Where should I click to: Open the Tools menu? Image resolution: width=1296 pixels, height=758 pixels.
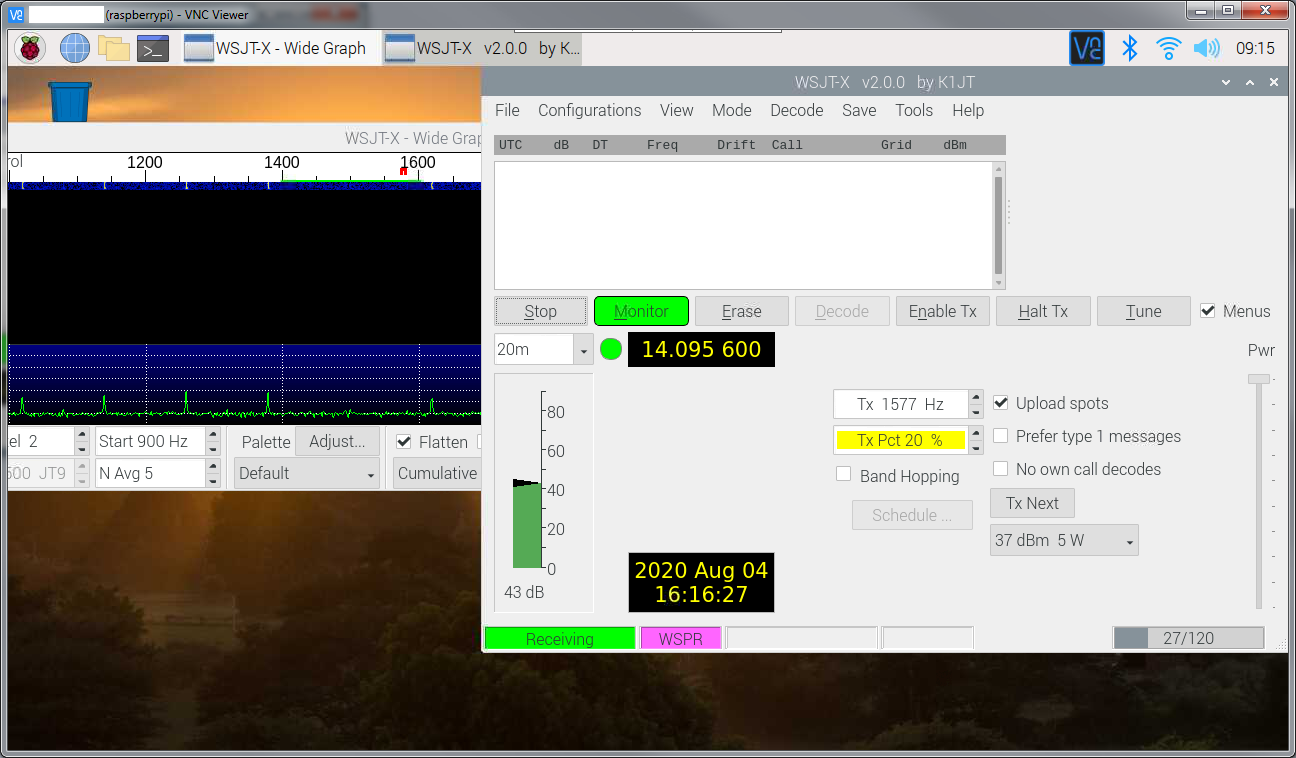click(914, 110)
